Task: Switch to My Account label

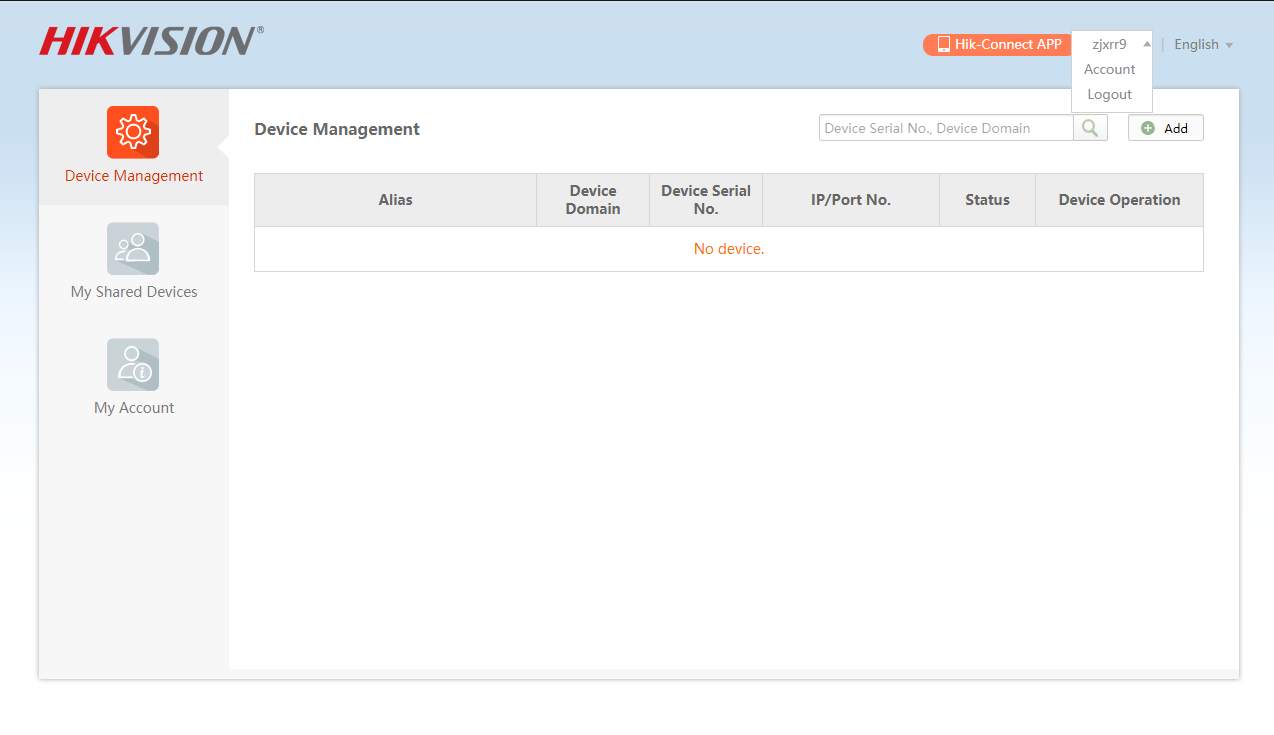Action: pos(134,408)
